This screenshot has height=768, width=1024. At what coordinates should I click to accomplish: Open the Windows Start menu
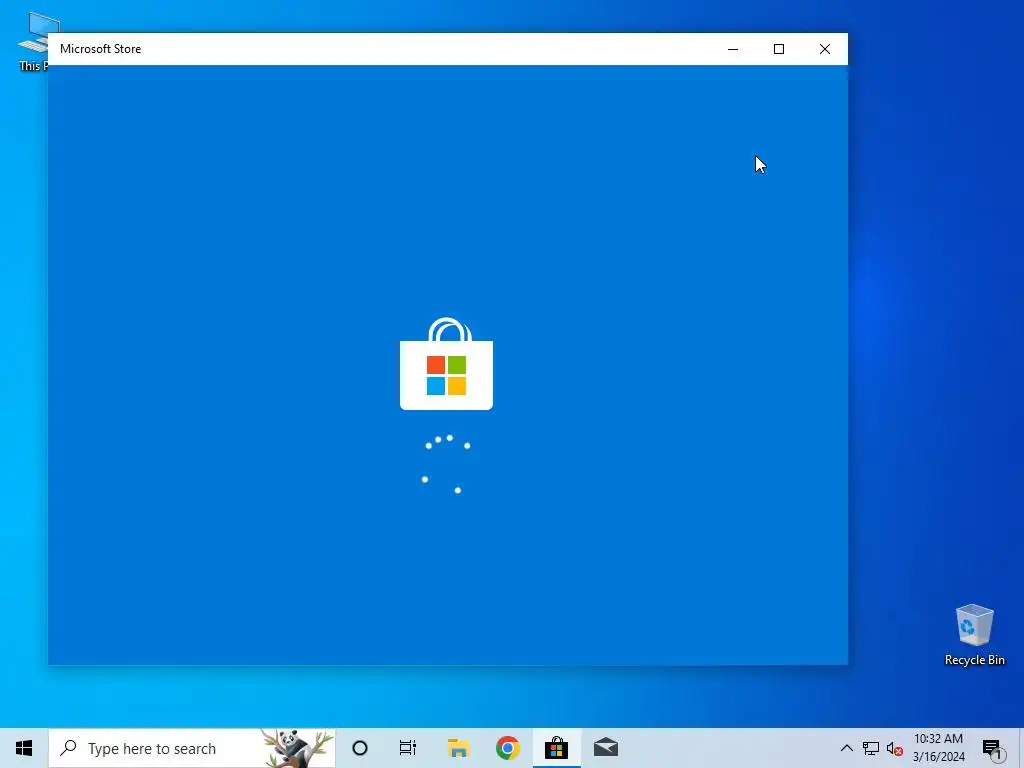[24, 748]
